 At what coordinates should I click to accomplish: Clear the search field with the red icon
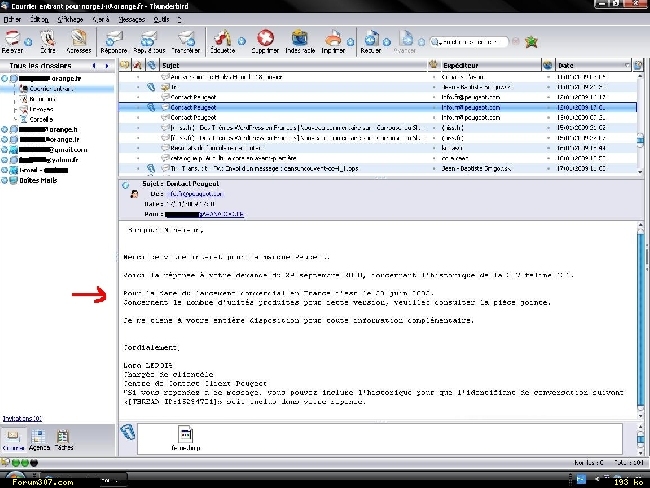pos(515,41)
